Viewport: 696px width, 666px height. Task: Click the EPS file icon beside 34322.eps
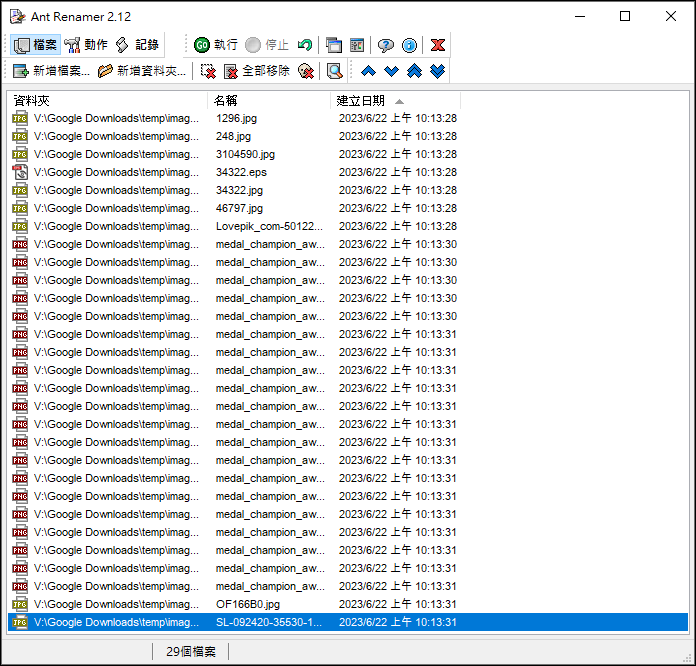20,172
